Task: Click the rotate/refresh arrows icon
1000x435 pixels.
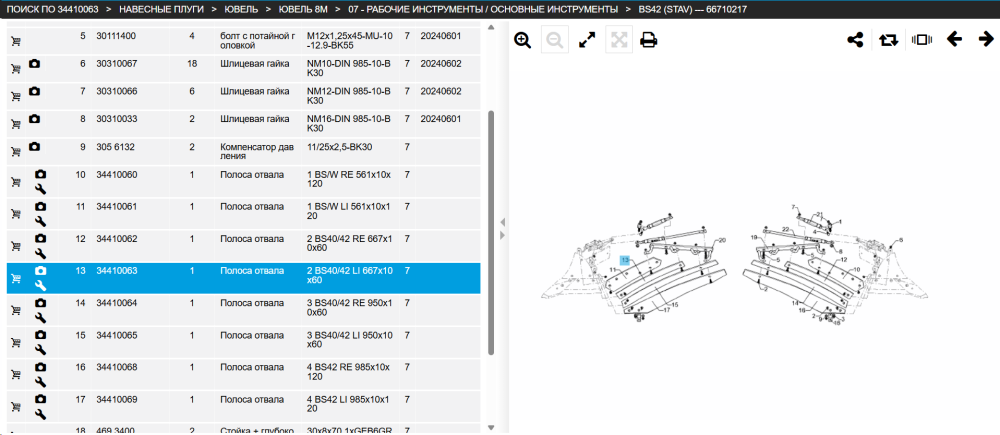Action: coord(888,40)
